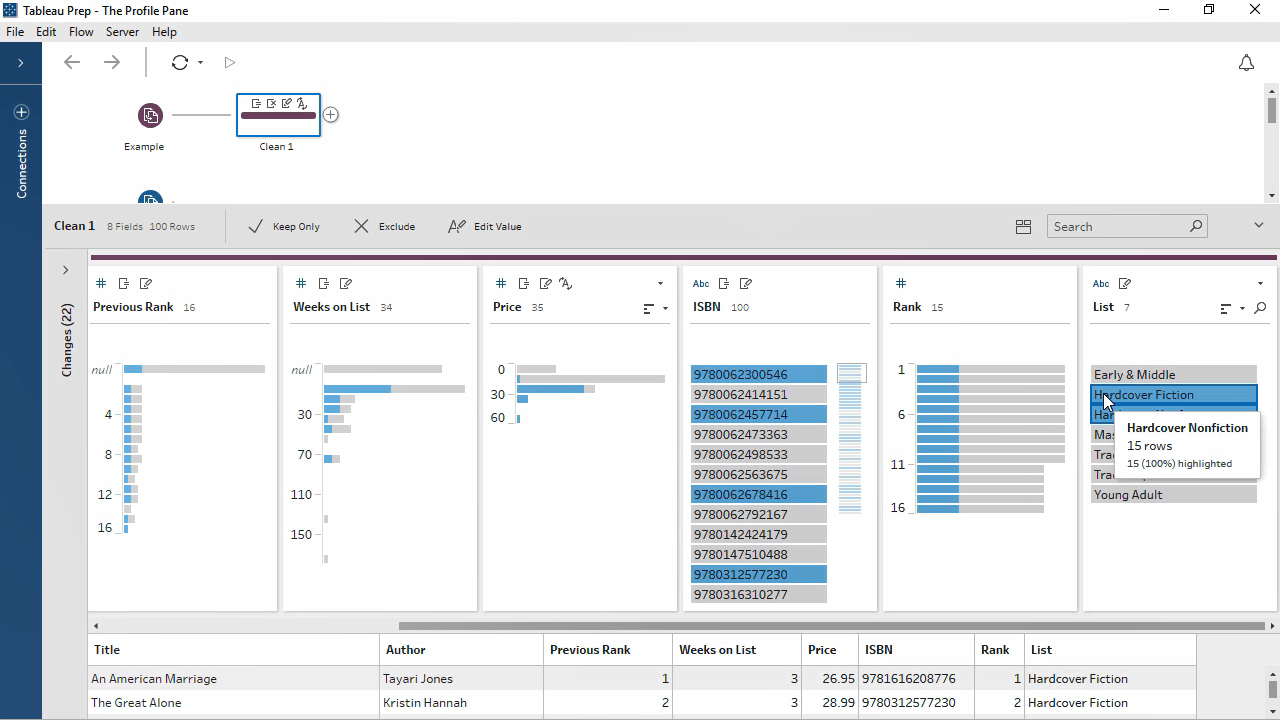Click the Search field in the toolbar
This screenshot has width=1280, height=720.
click(1118, 227)
